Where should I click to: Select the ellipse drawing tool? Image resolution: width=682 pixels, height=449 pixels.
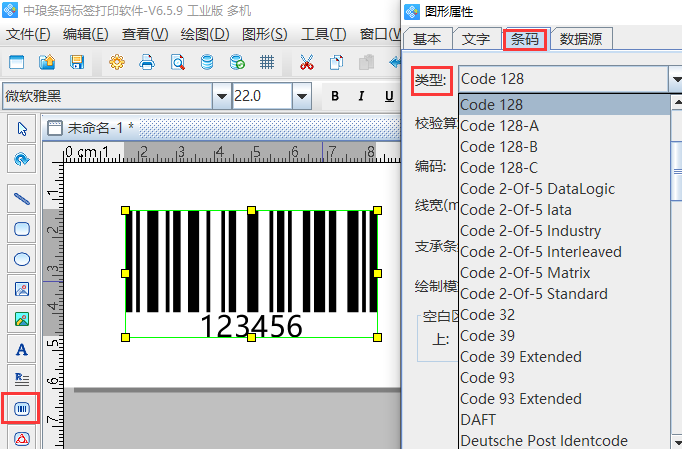tap(21, 259)
